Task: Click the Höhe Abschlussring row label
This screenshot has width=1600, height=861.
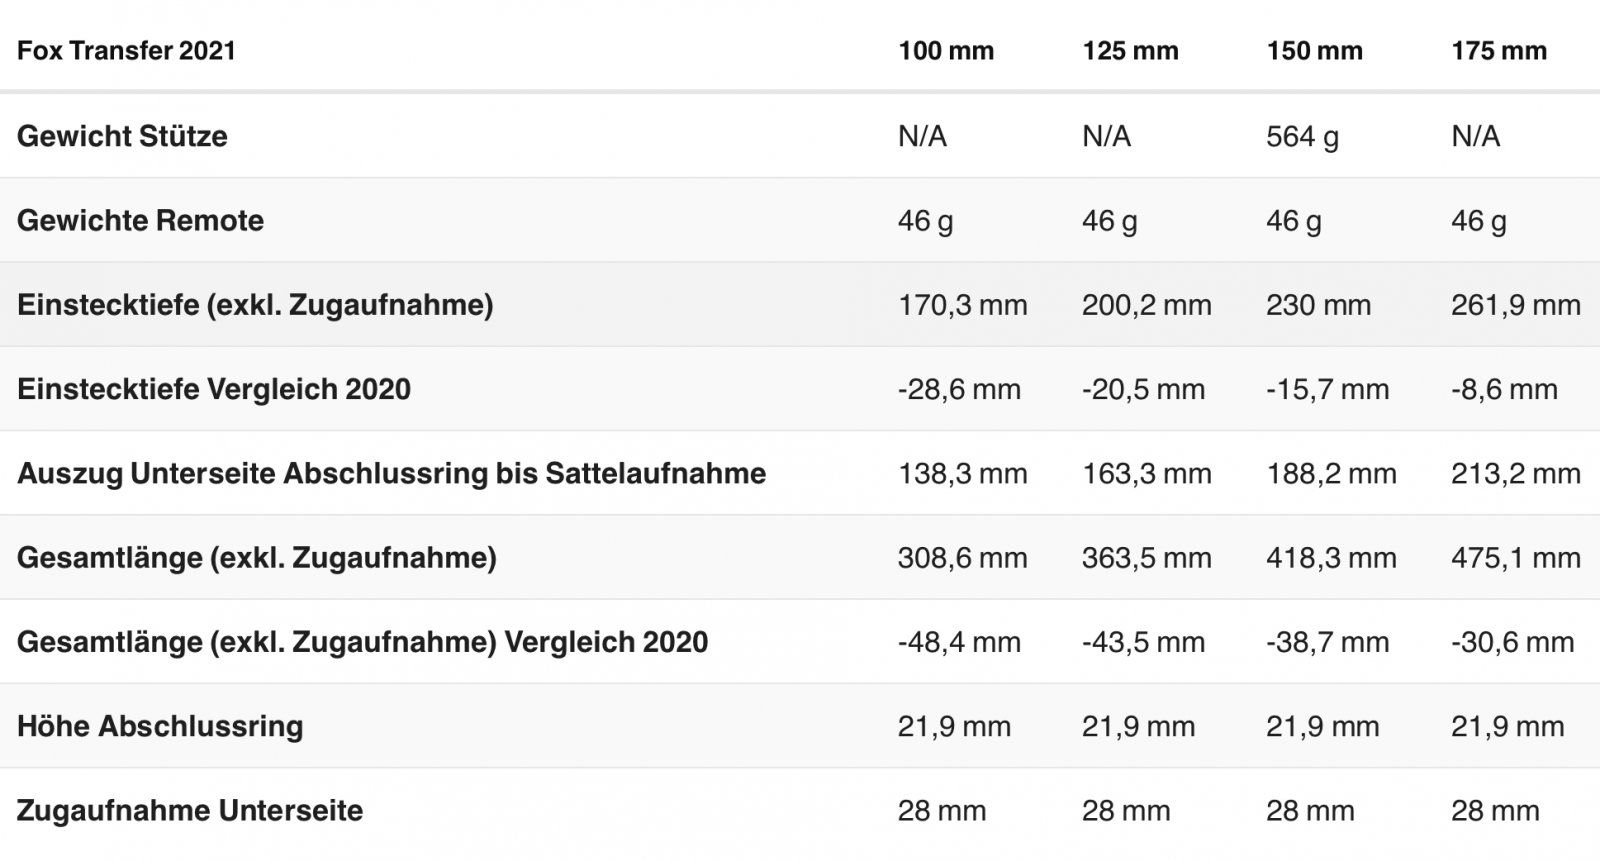Action: pos(160,726)
